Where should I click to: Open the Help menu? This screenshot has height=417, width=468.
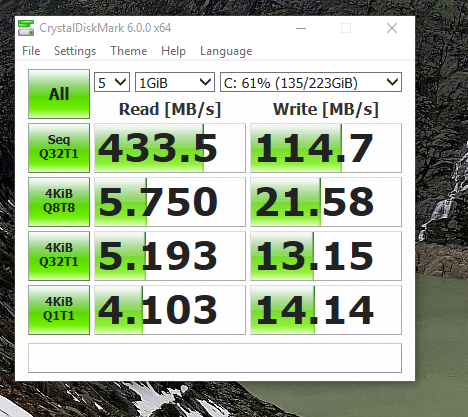coord(173,51)
